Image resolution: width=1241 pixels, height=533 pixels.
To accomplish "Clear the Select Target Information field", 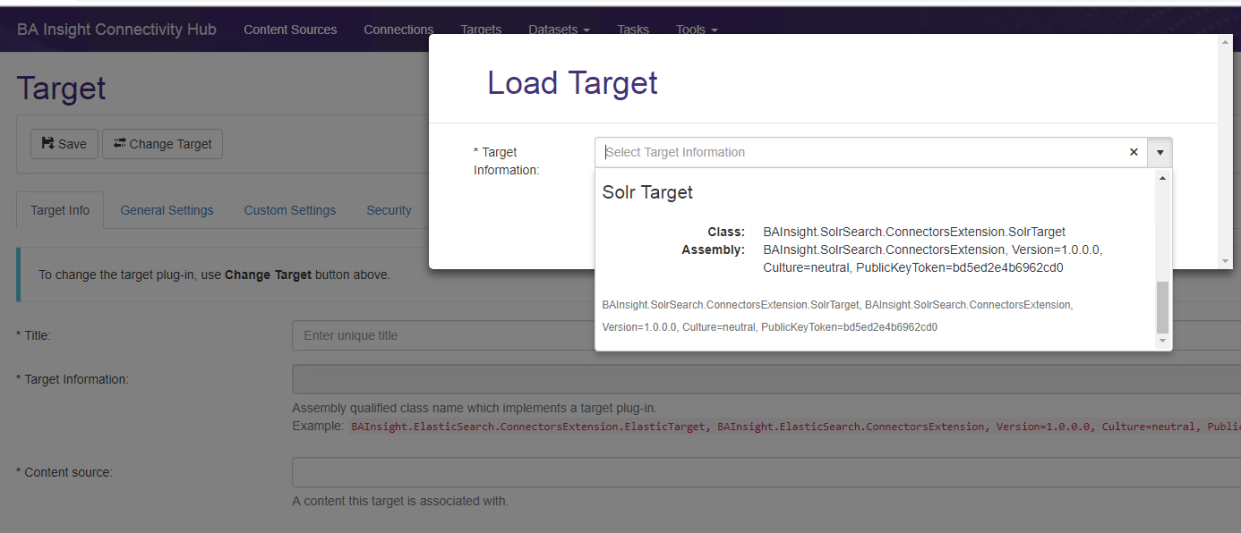I will 1133,153.
